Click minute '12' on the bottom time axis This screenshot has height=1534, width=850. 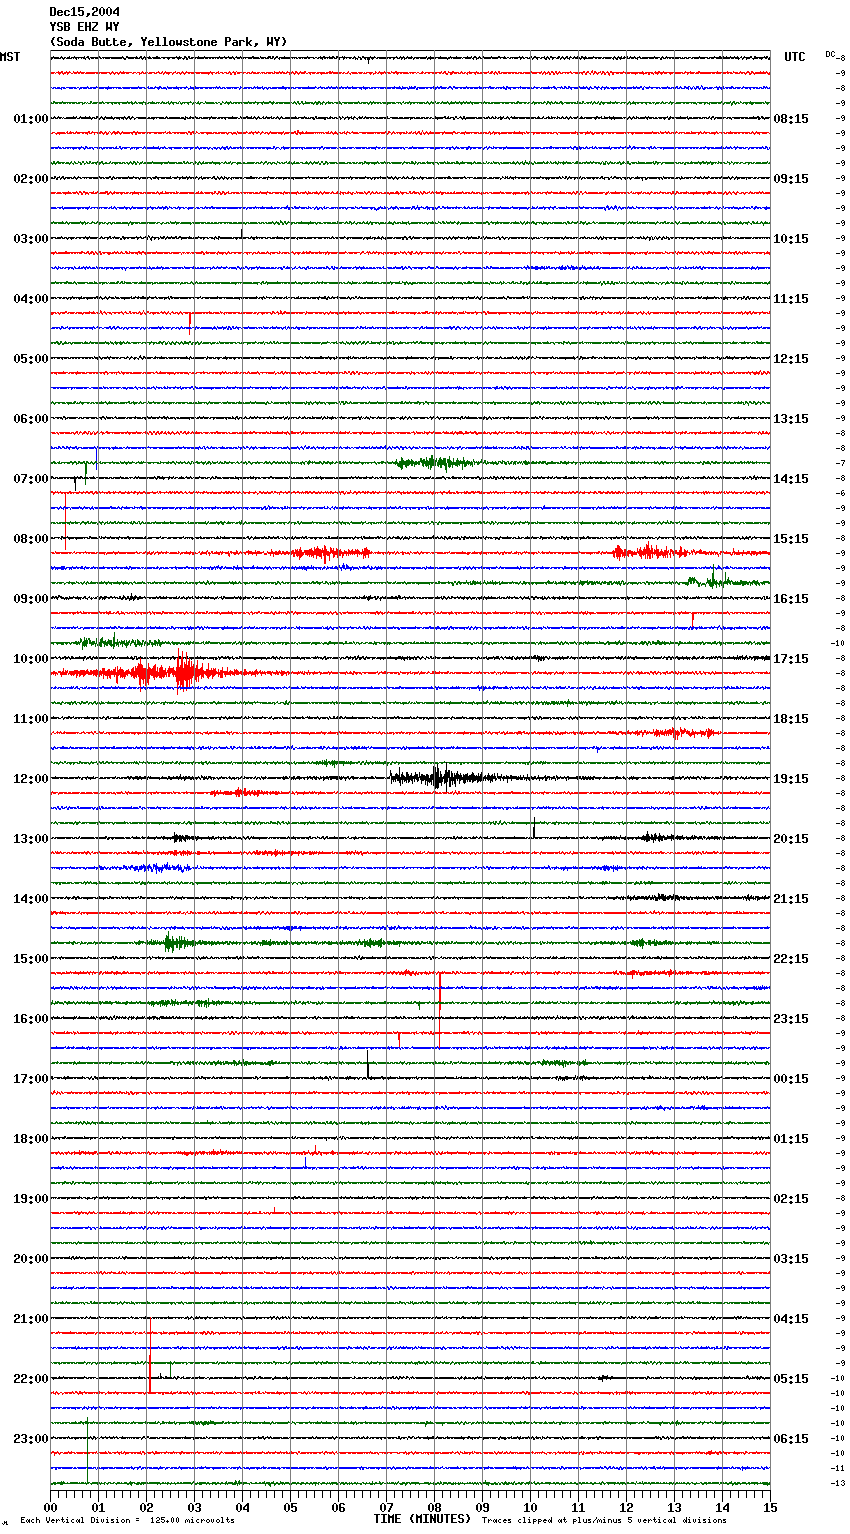coord(626,1507)
